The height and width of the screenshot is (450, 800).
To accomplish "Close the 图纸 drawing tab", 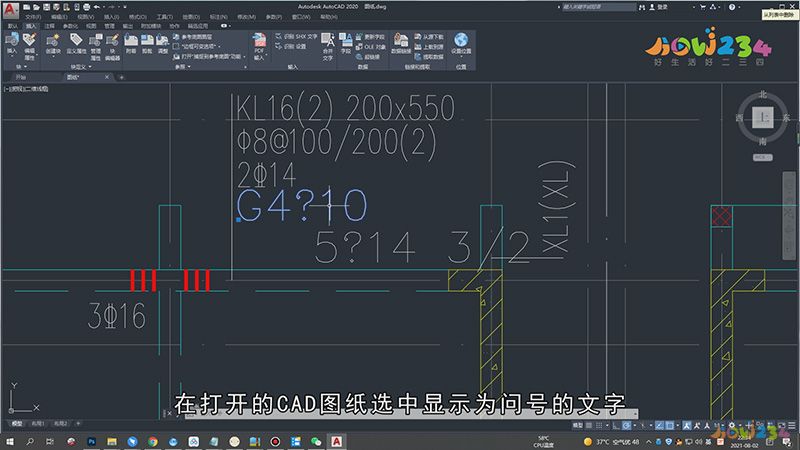I will (x=107, y=77).
